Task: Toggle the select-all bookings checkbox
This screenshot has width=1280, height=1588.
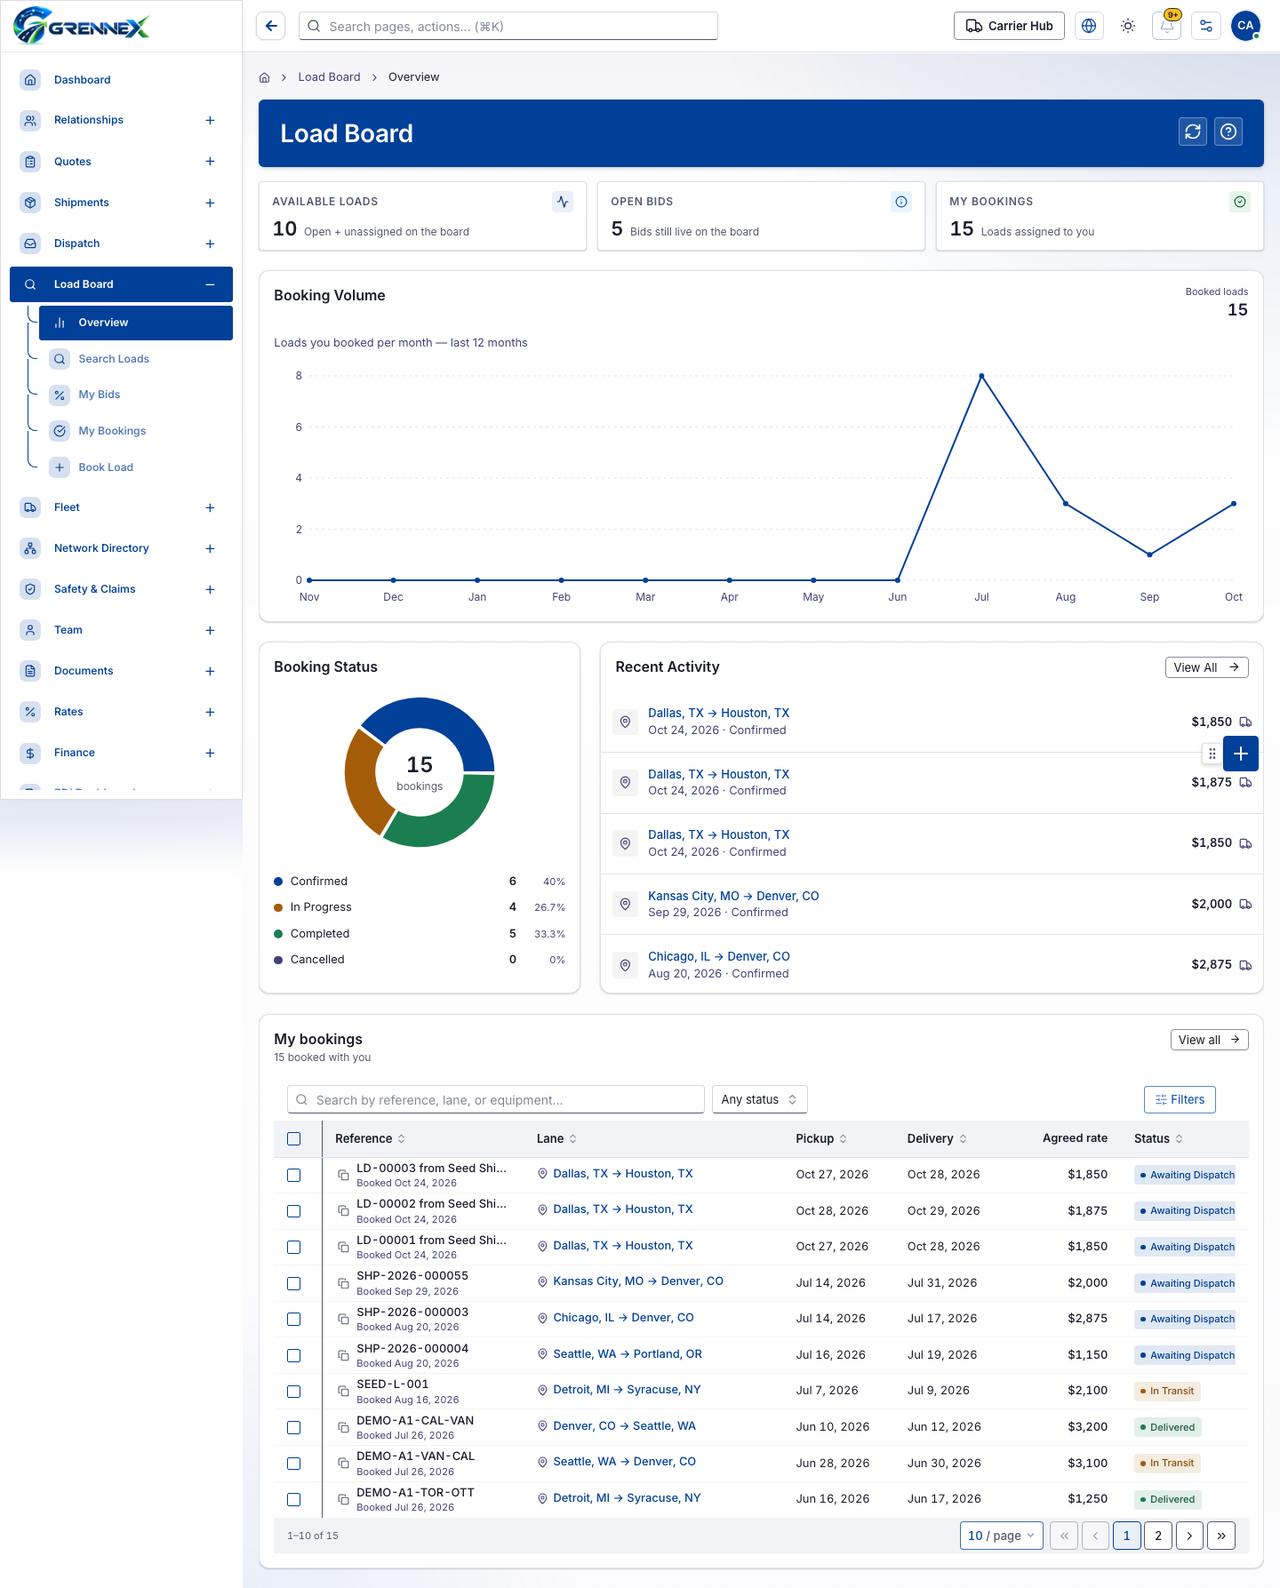Action: tap(294, 1139)
